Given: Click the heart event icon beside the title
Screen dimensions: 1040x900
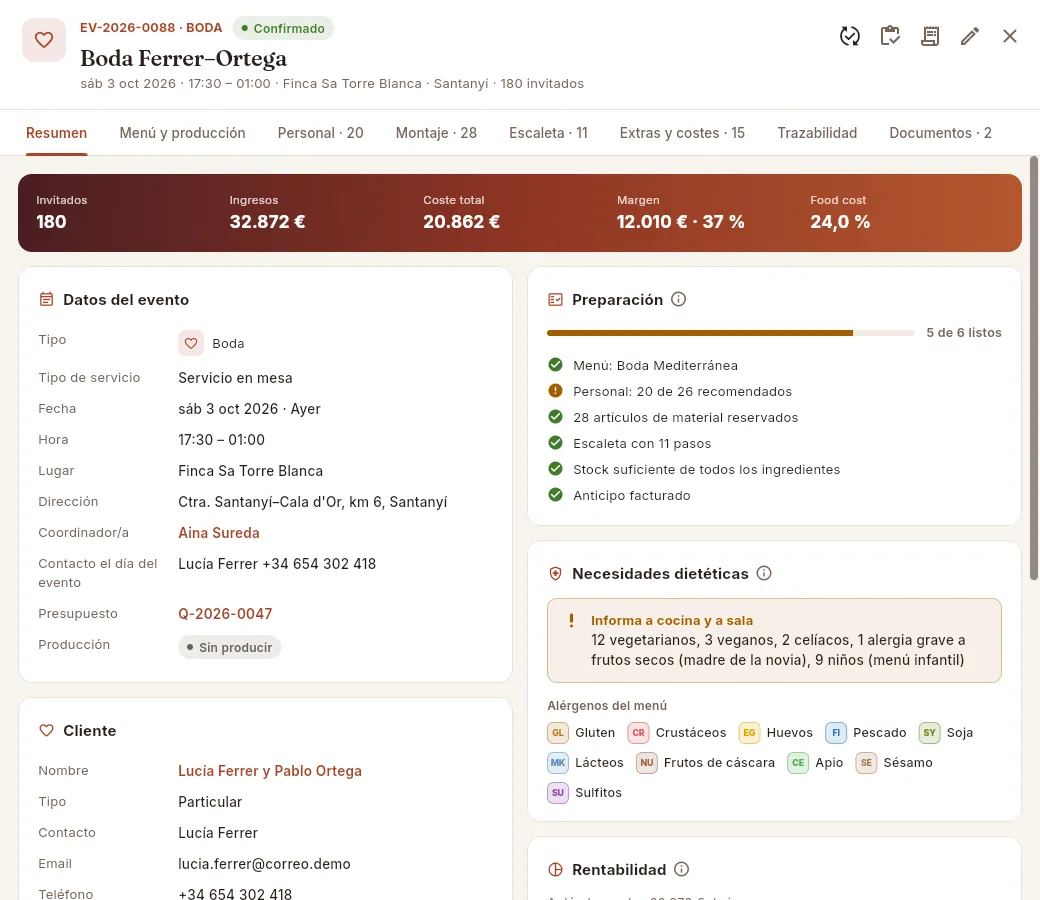Looking at the screenshot, I should [44, 40].
